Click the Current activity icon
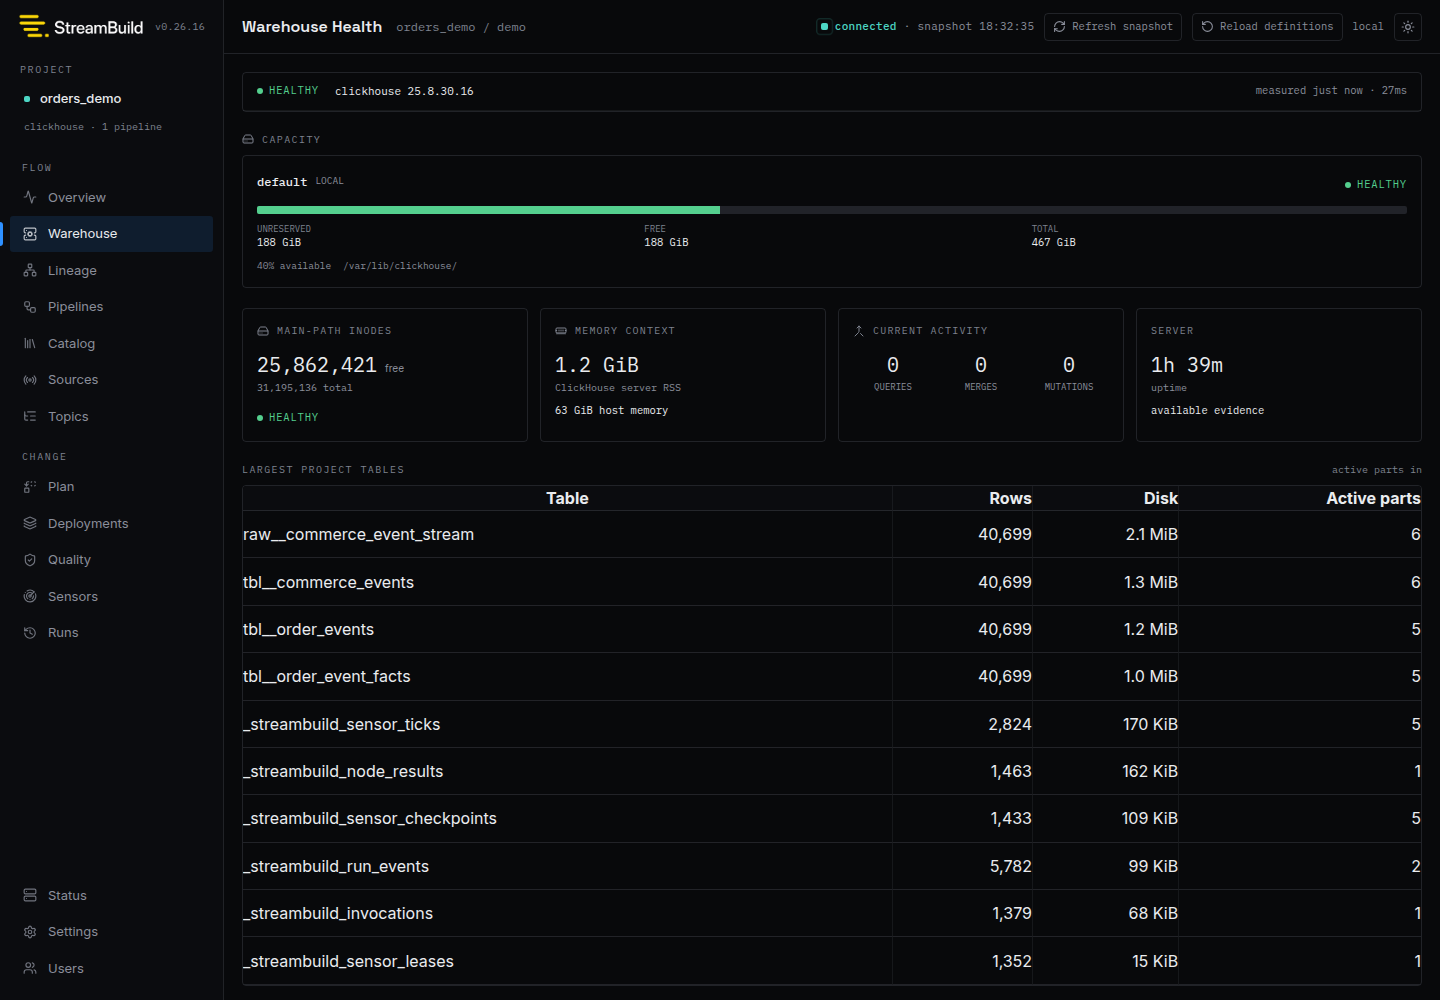This screenshot has height=1000, width=1440. click(859, 331)
